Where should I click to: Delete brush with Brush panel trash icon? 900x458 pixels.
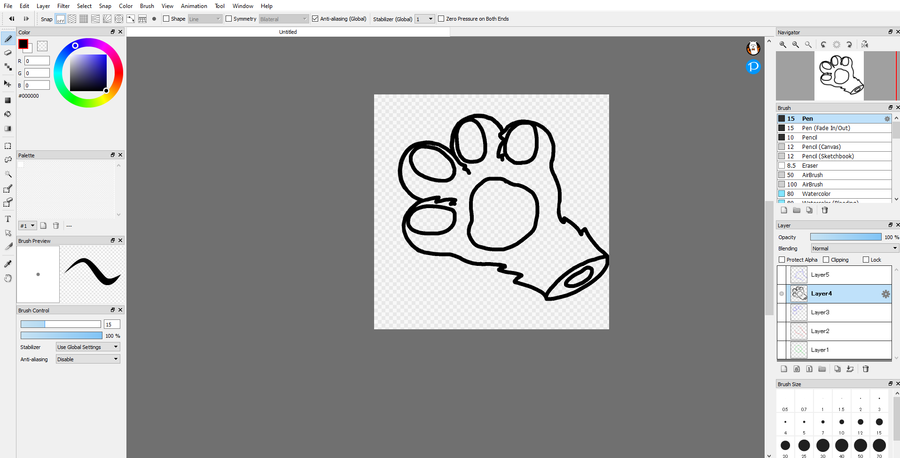(824, 210)
